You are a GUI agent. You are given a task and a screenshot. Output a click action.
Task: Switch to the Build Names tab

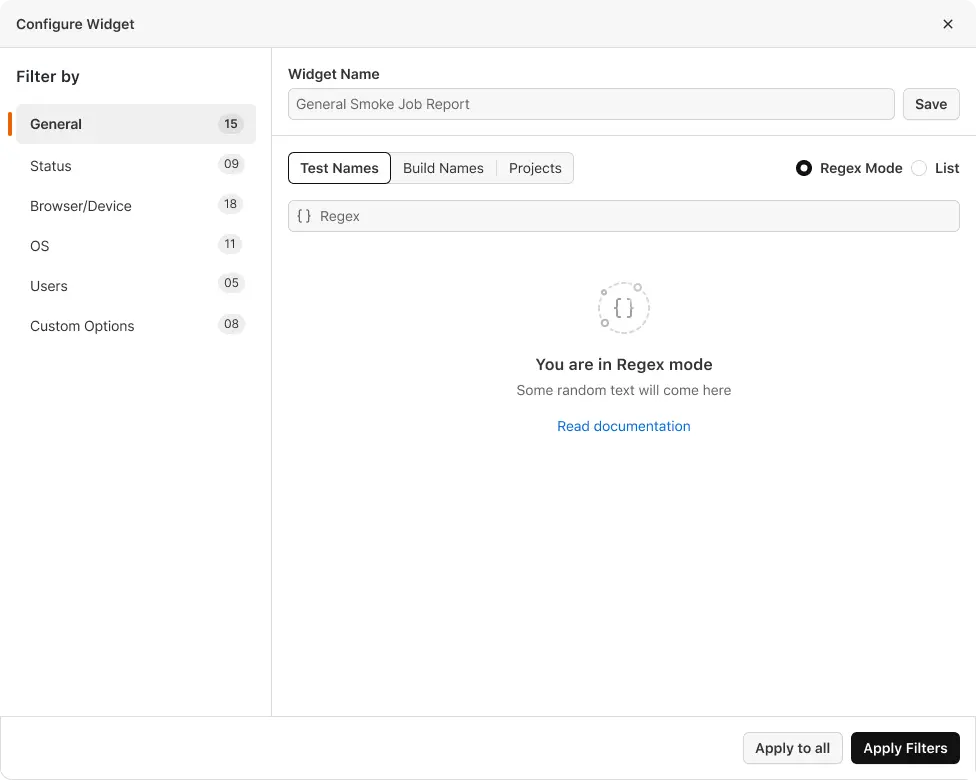(443, 168)
